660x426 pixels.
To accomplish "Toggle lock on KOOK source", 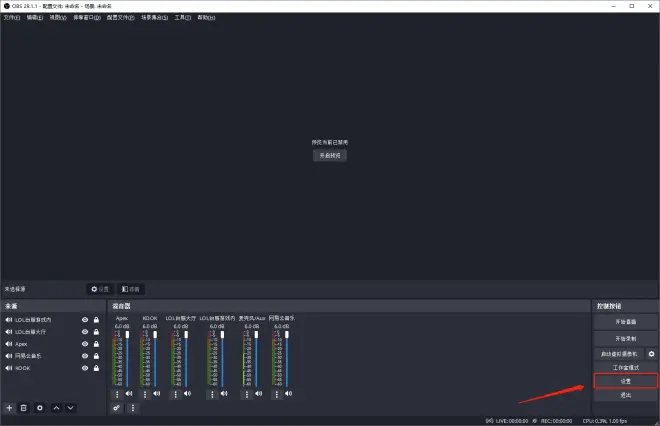I will point(96,368).
